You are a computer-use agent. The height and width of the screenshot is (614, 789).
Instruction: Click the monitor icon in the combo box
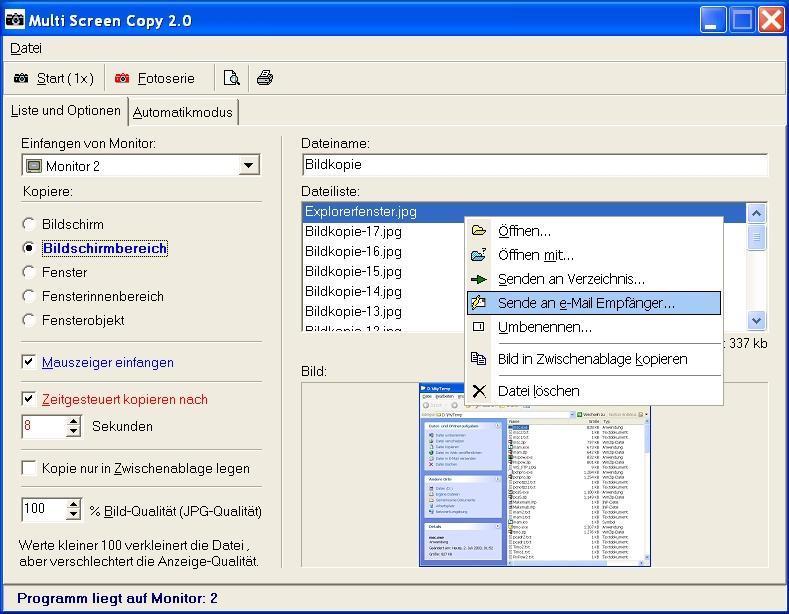(34, 166)
